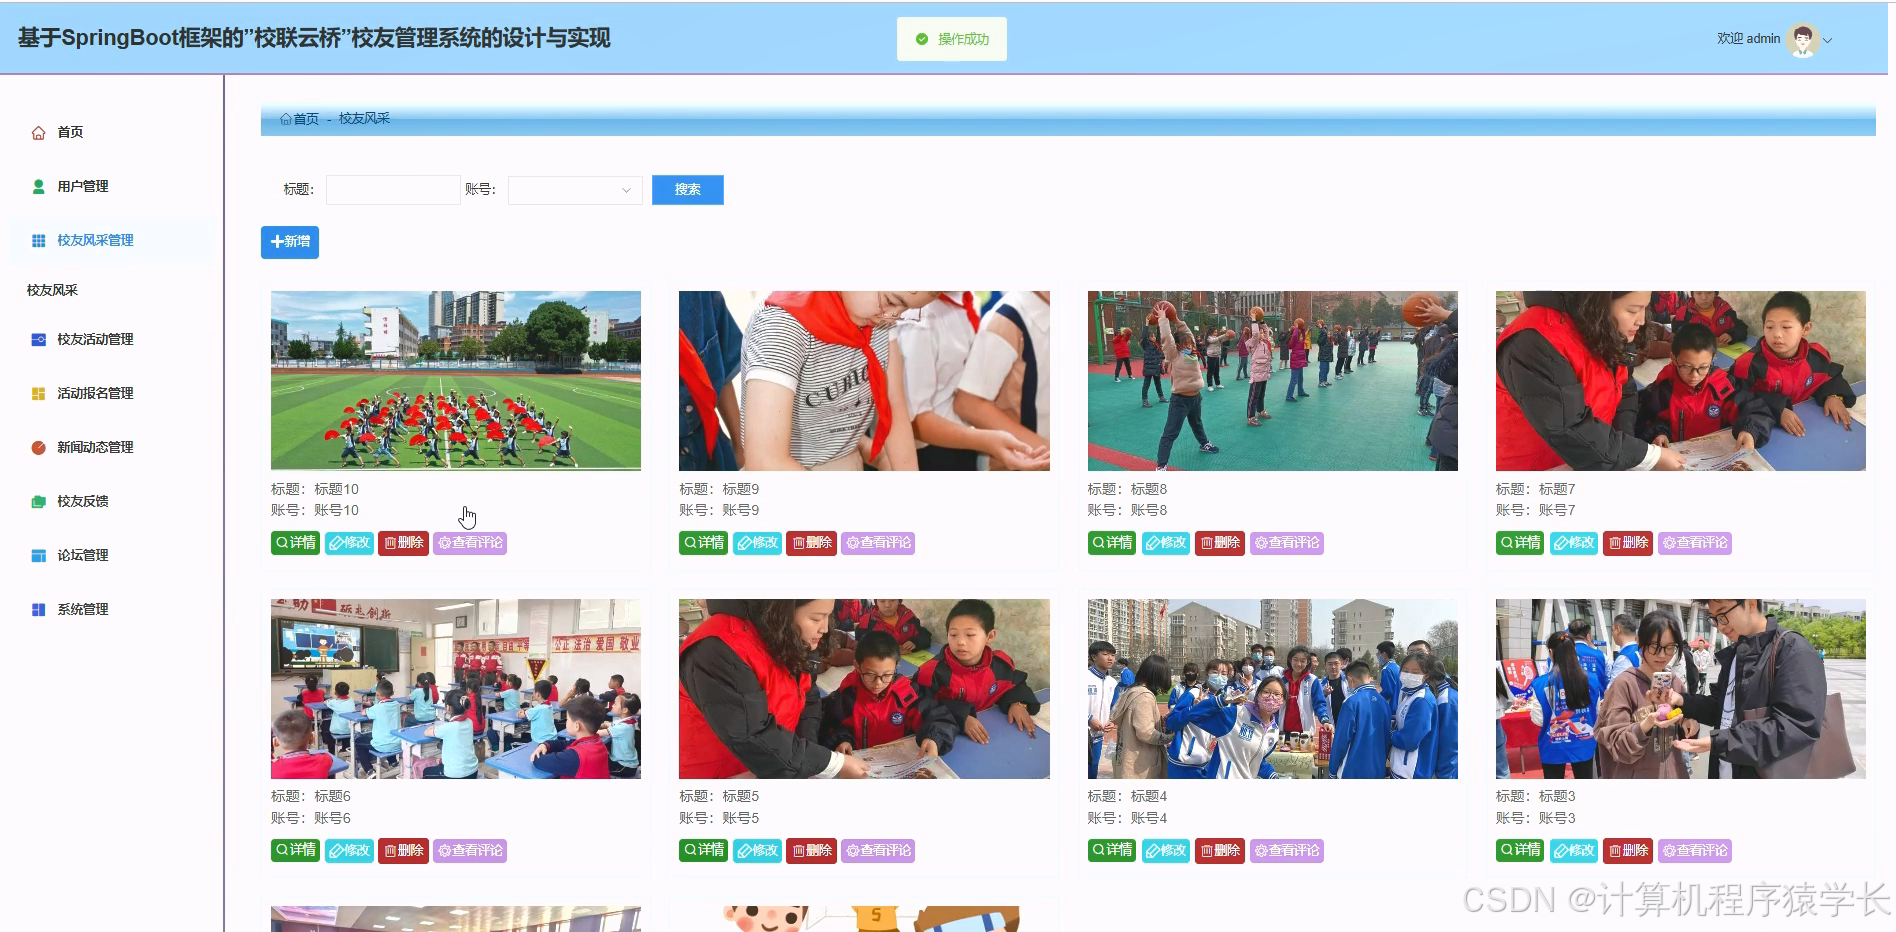The image size is (1896, 932).
Task: Click the 新增 add button
Action: coord(289,241)
